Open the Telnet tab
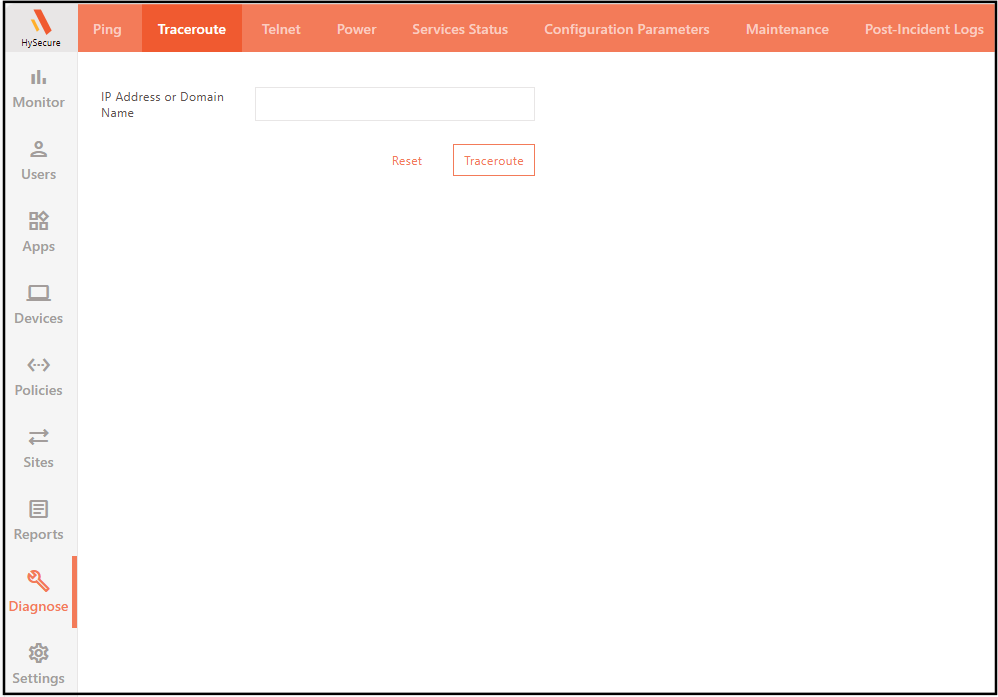Viewport: 998px width, 697px height. [281, 29]
